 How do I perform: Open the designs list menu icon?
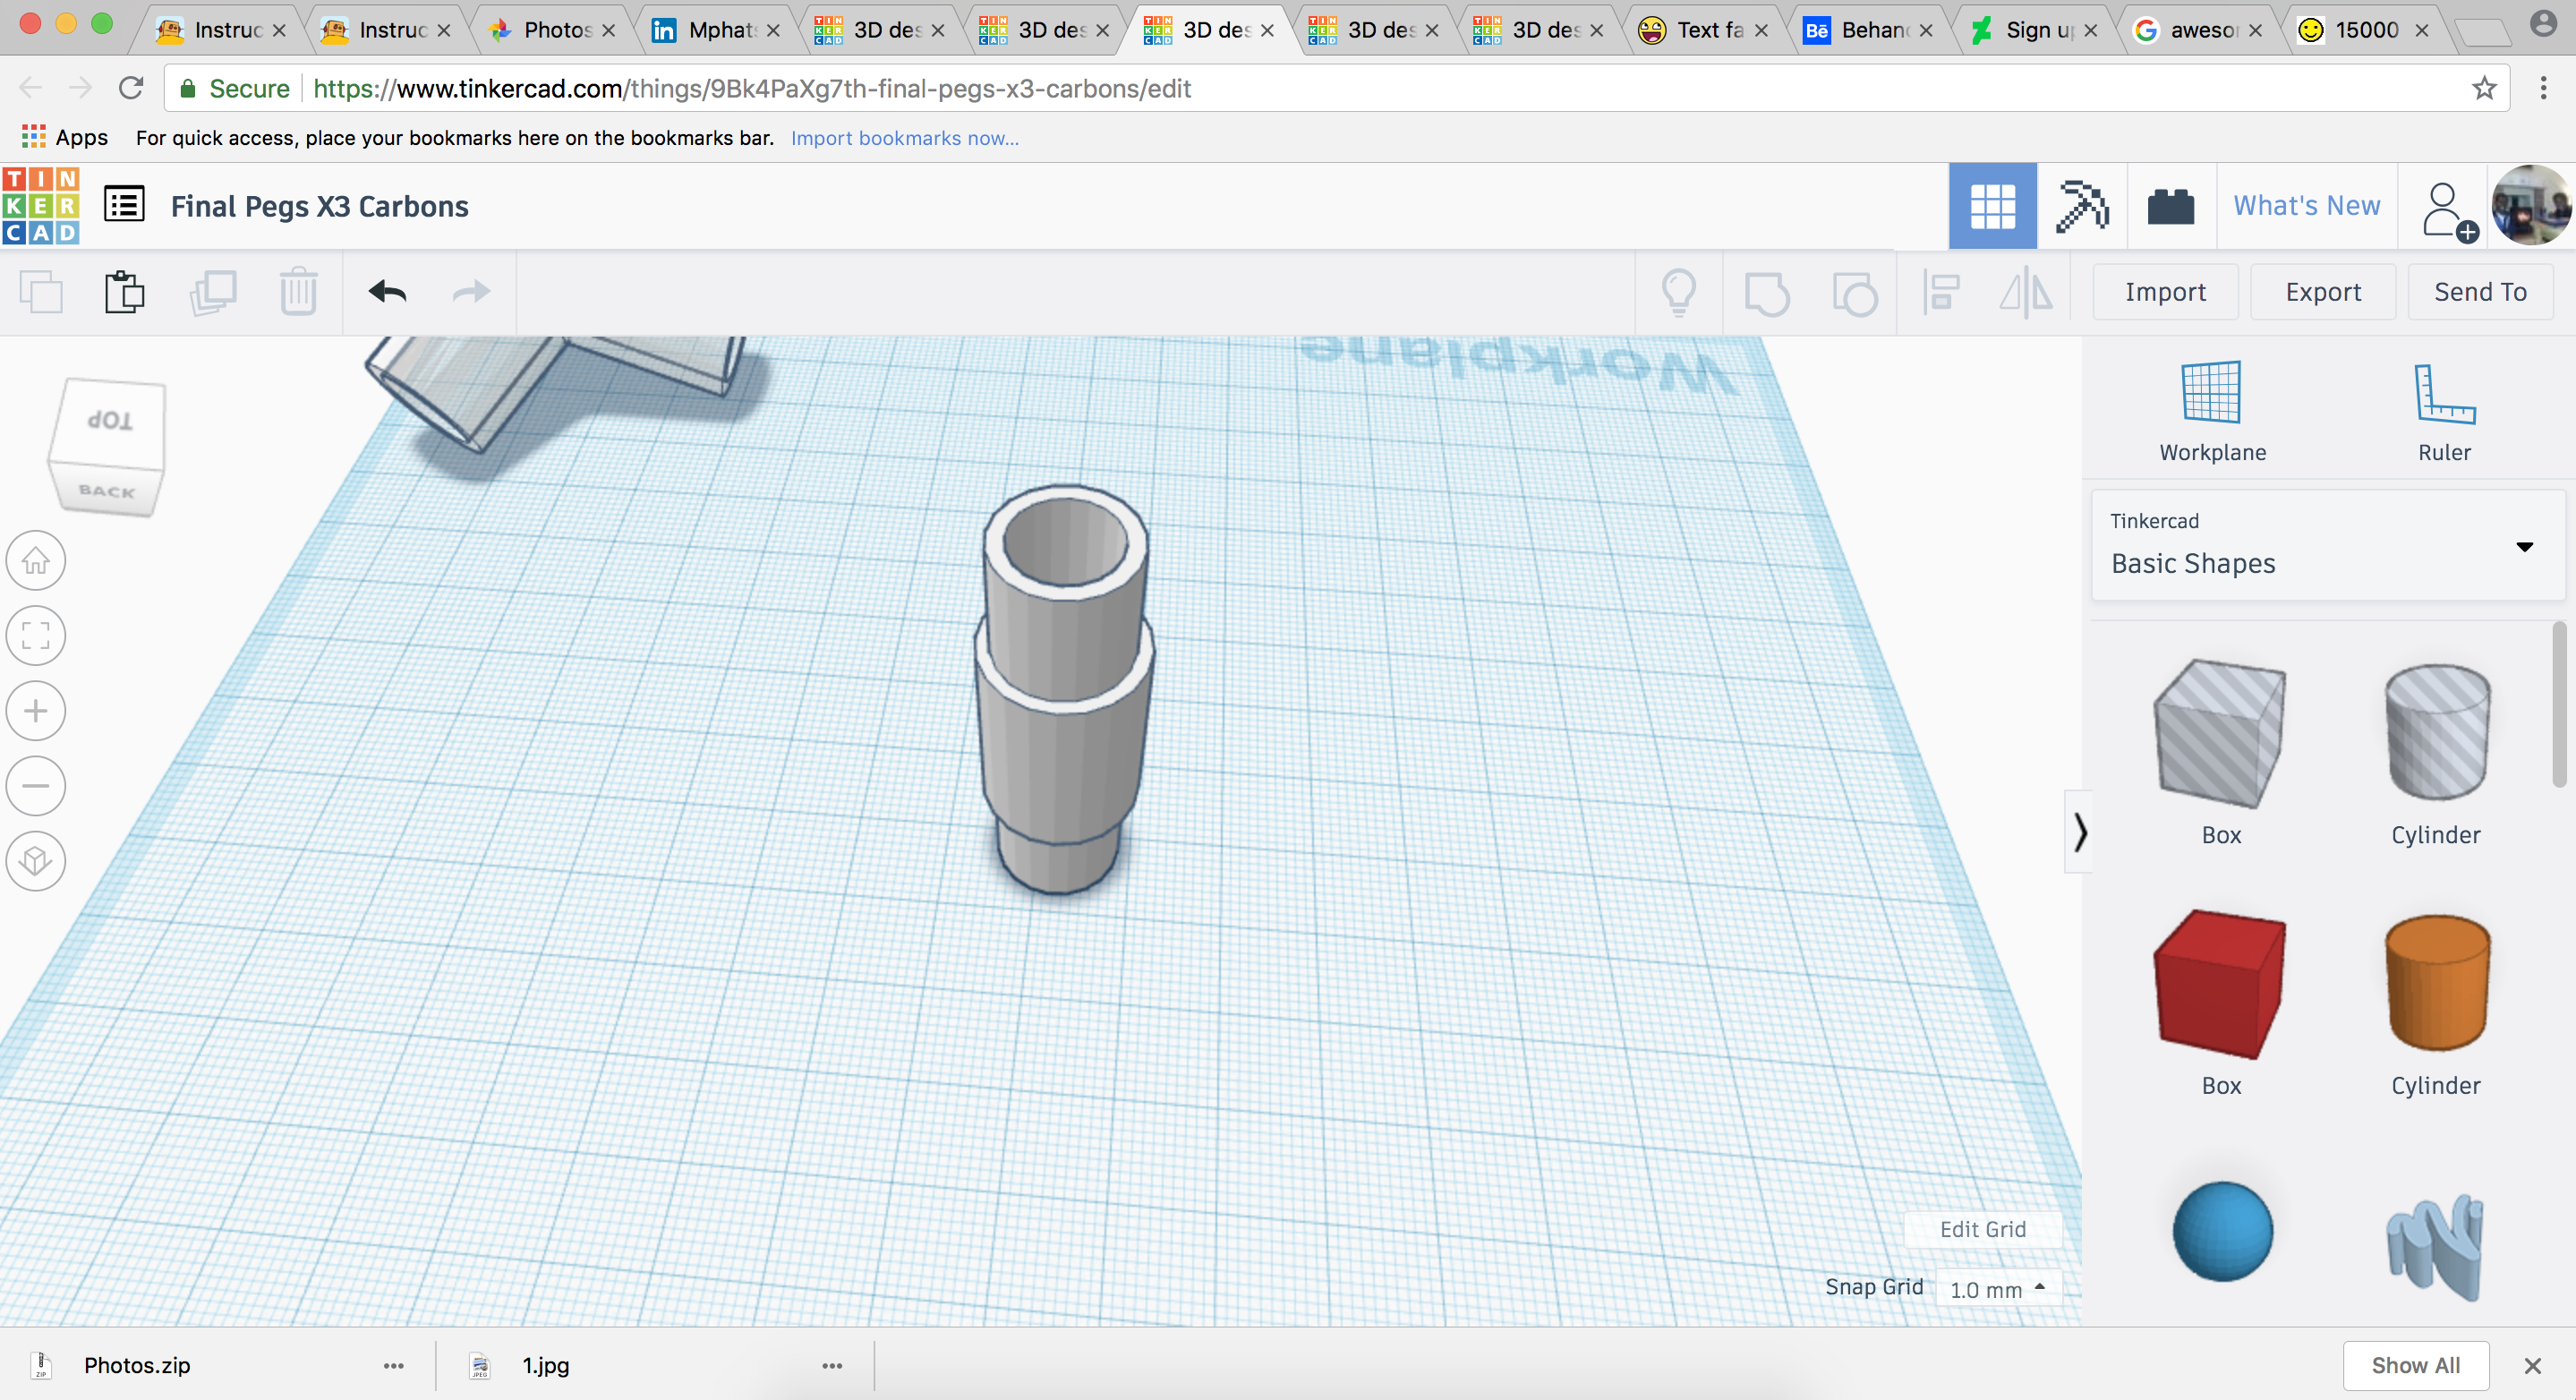125,206
